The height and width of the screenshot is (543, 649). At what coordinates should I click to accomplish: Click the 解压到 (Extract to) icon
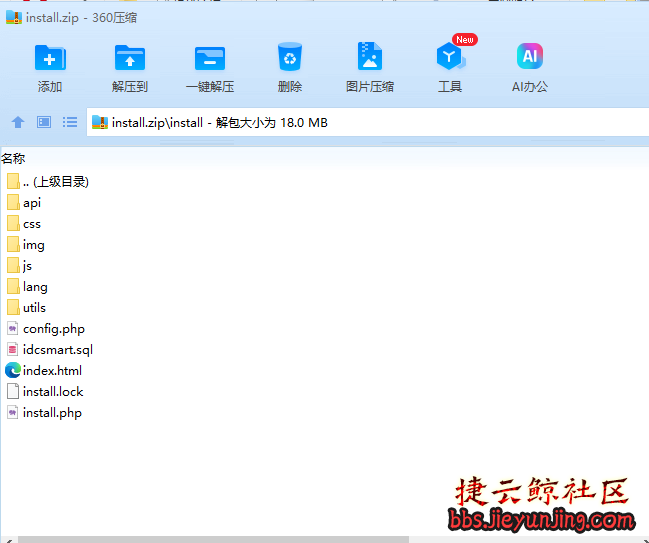130,58
